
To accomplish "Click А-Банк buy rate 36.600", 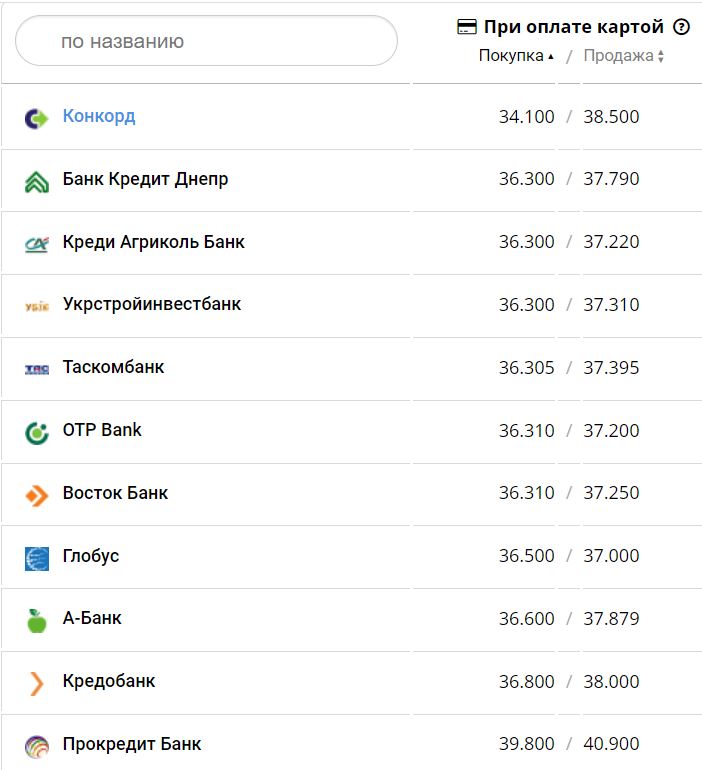I will (x=526, y=619).
